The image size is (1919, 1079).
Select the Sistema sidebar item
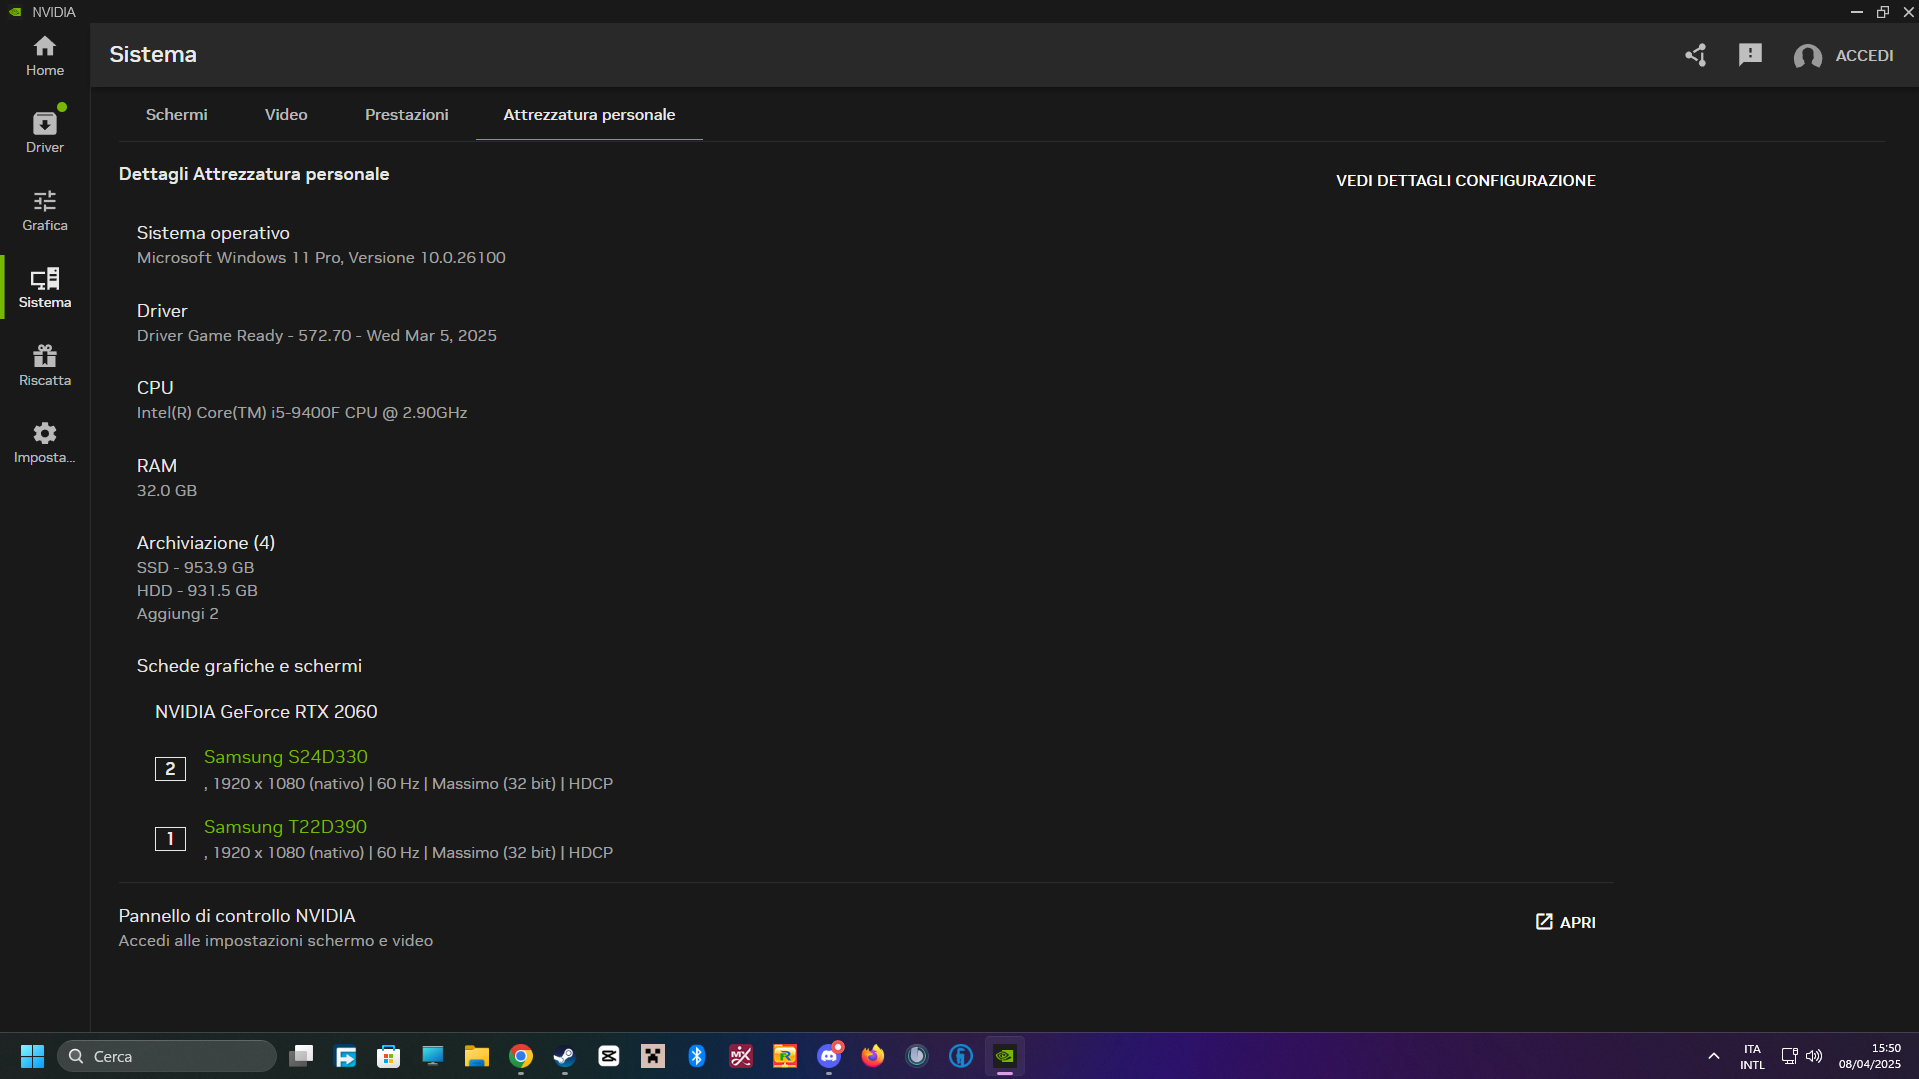tap(45, 288)
